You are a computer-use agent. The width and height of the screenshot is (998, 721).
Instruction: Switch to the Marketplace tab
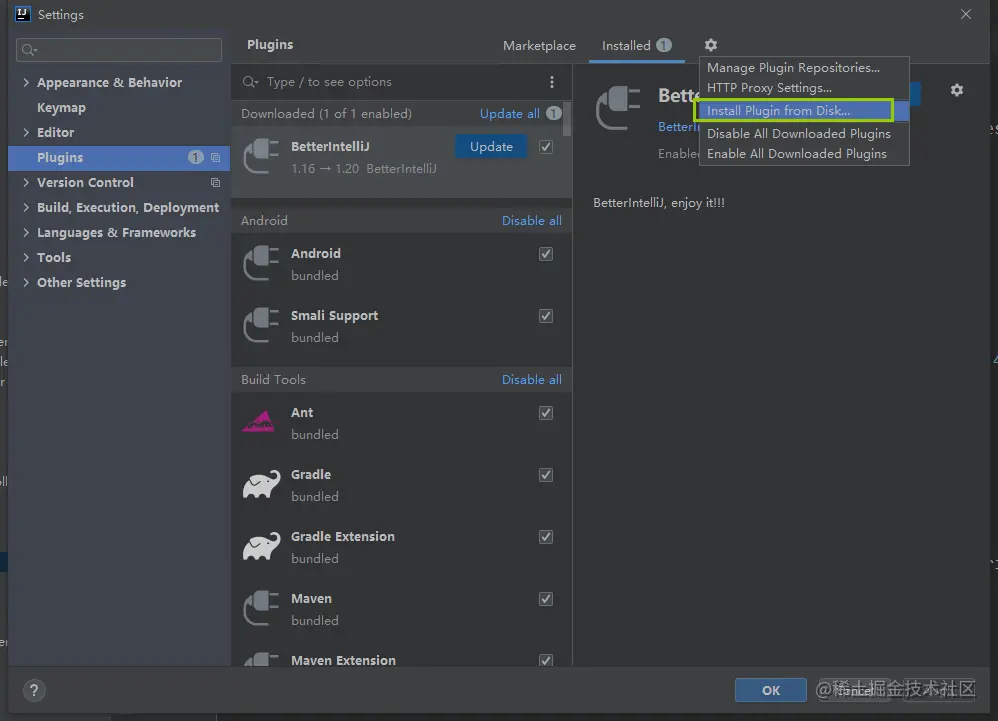(539, 46)
